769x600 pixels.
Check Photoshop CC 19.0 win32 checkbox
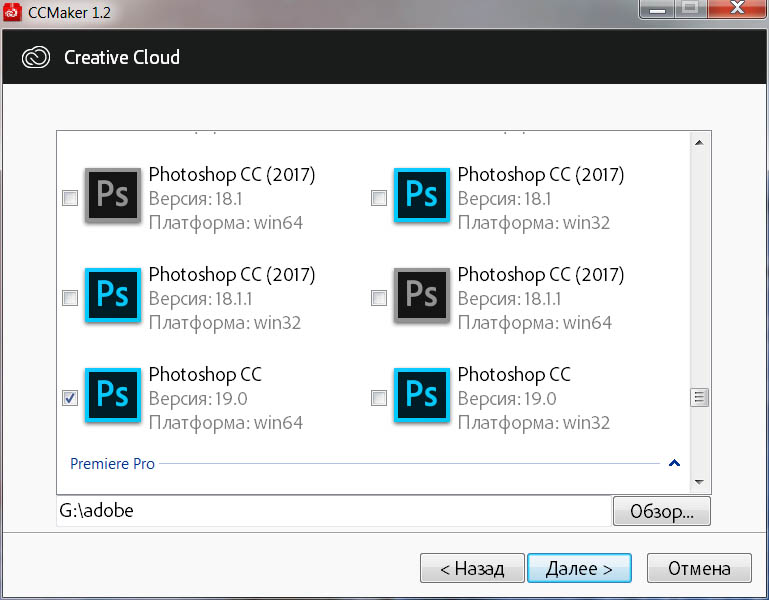pyautogui.click(x=379, y=398)
